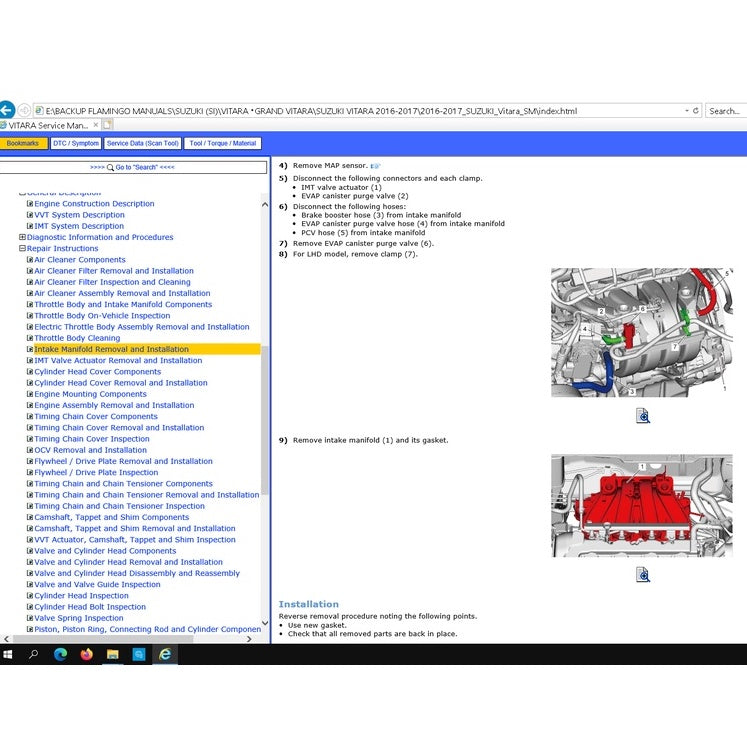
Task: Launch Firefox from the taskbar
Action: pyautogui.click(x=86, y=654)
